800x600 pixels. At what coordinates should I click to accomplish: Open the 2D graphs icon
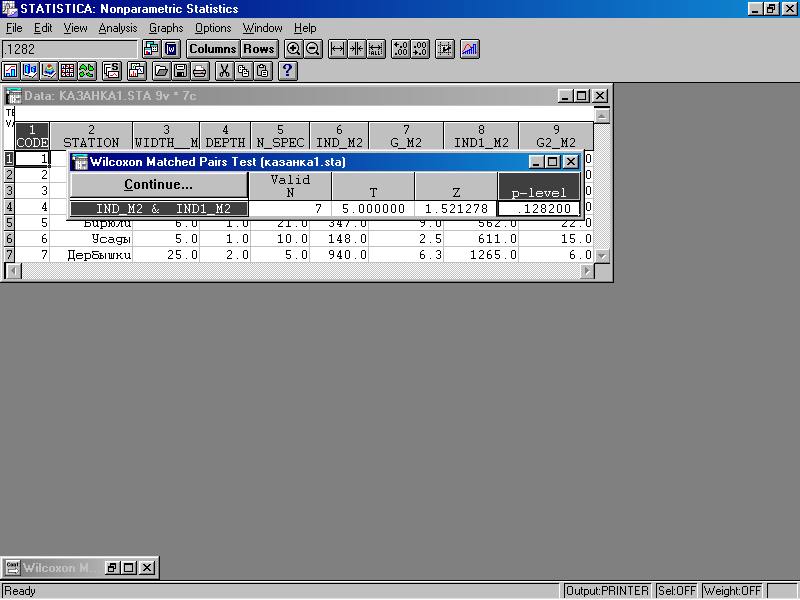coord(11,70)
